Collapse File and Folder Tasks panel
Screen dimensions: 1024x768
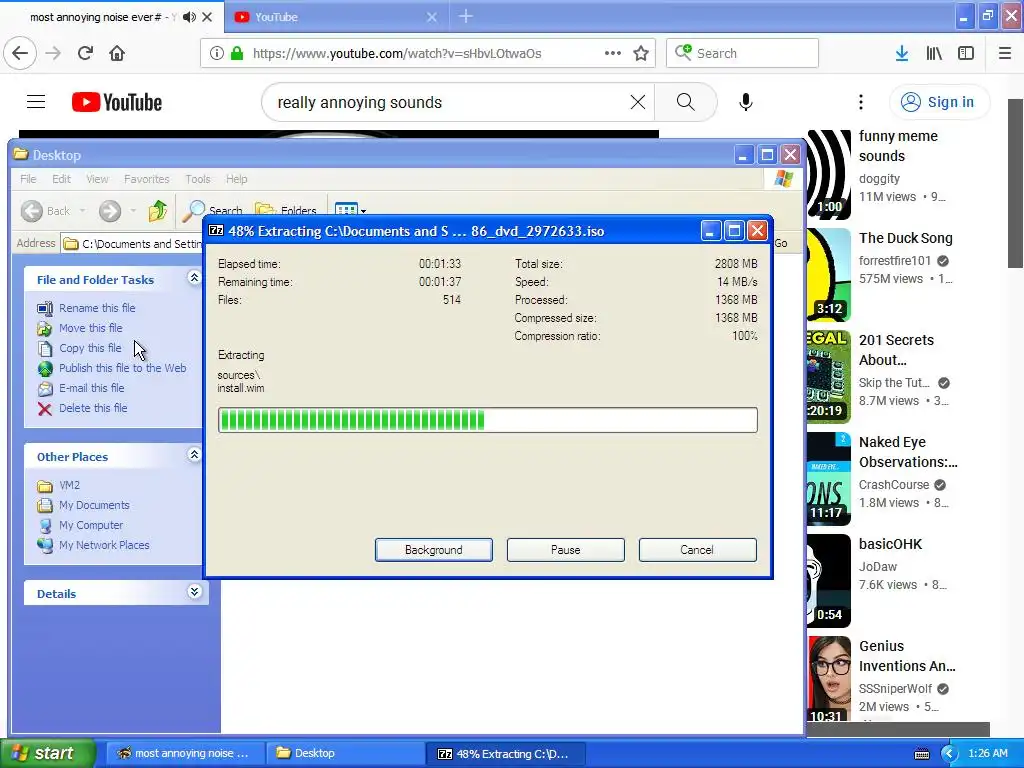pos(194,278)
